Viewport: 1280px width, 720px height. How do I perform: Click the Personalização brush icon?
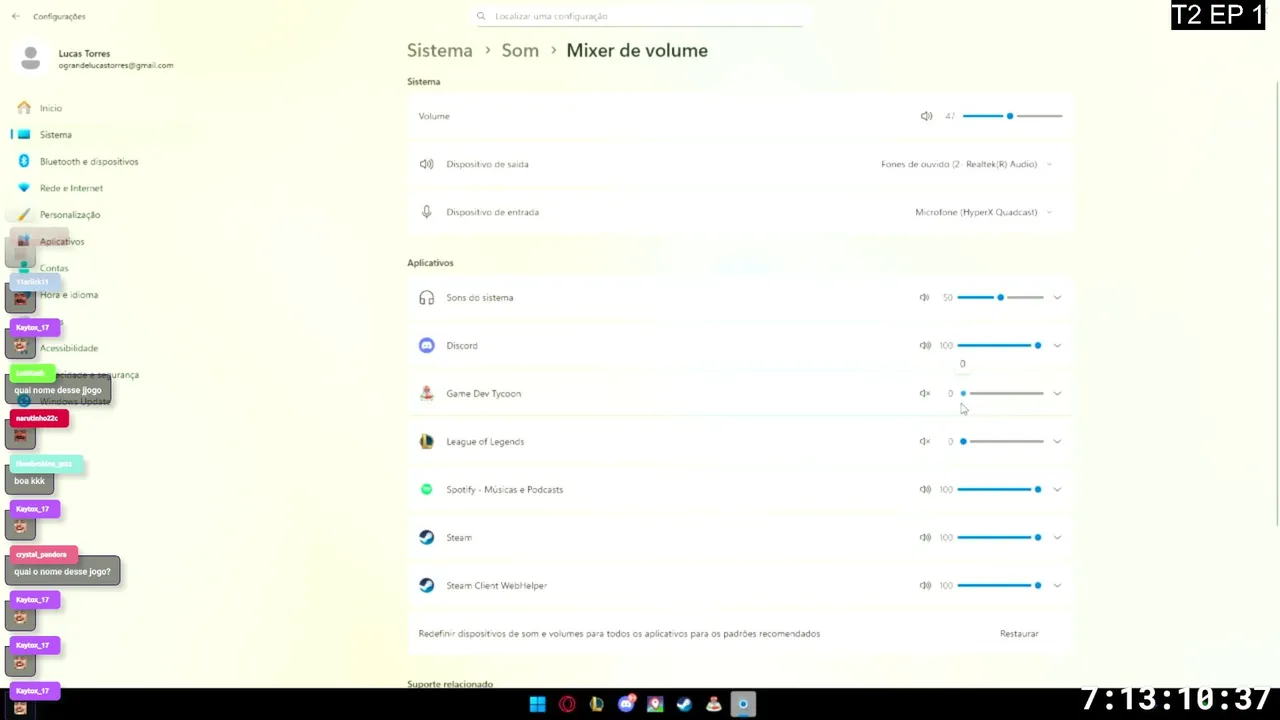pos(24,215)
